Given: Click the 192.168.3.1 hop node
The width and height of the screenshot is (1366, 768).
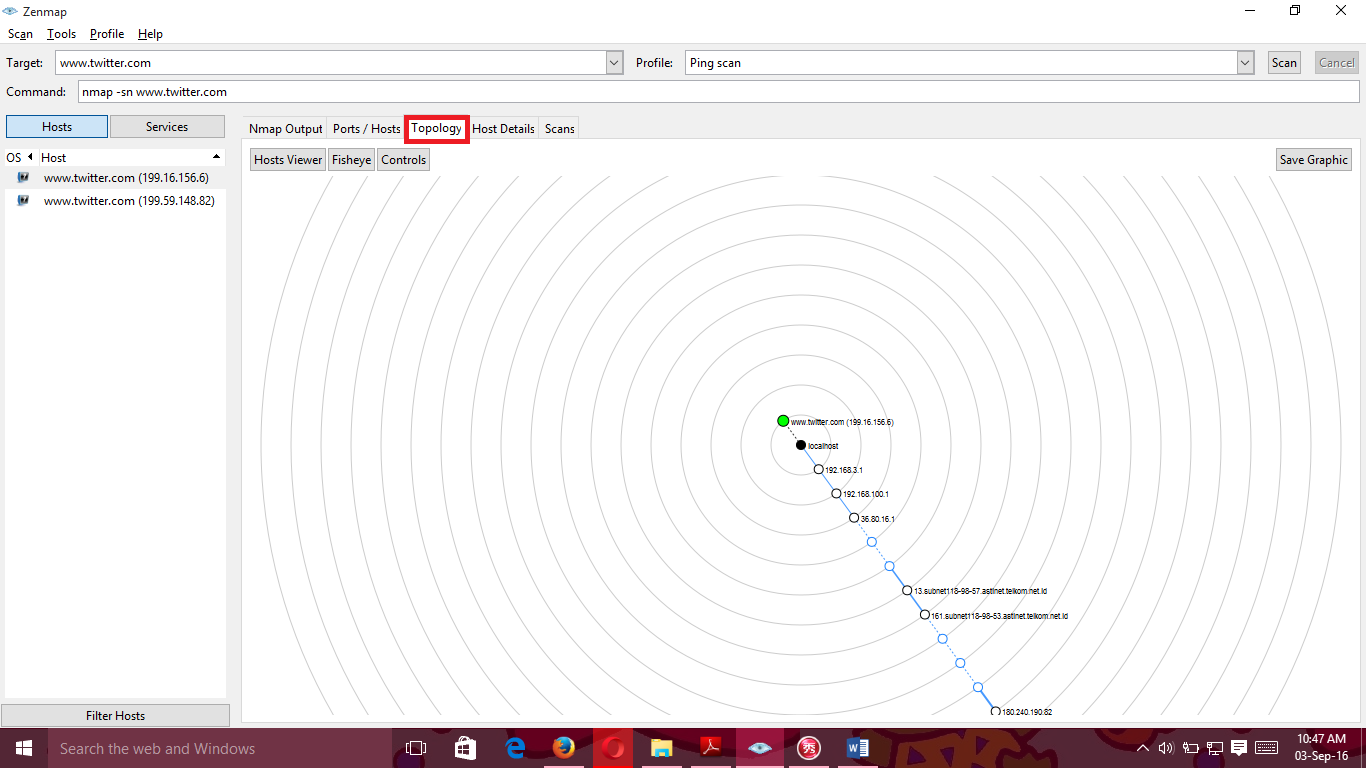Looking at the screenshot, I should (818, 468).
